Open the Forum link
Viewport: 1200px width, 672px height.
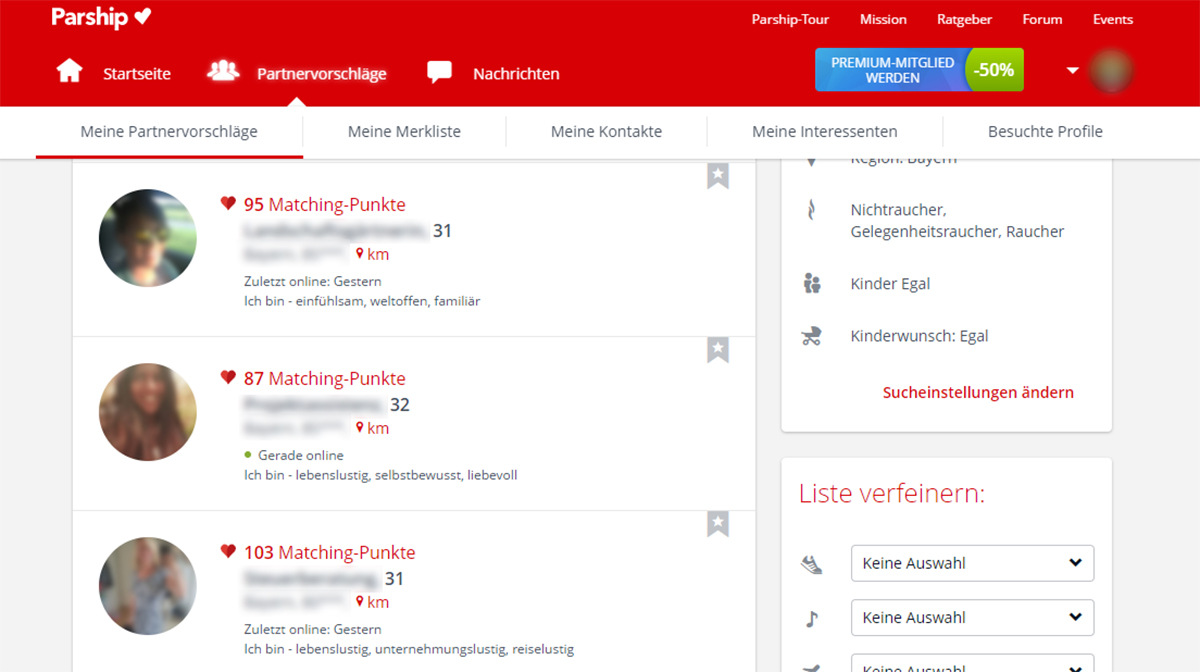pyautogui.click(x=1042, y=19)
